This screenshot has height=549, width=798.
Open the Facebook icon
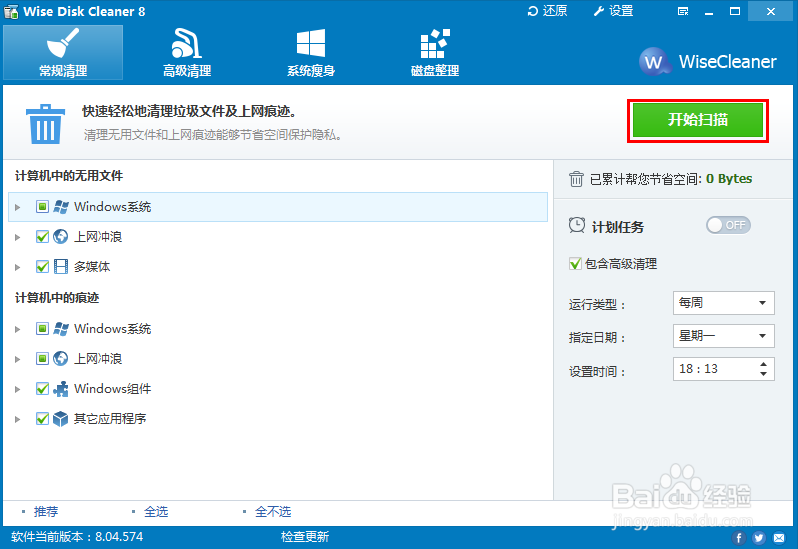739,538
